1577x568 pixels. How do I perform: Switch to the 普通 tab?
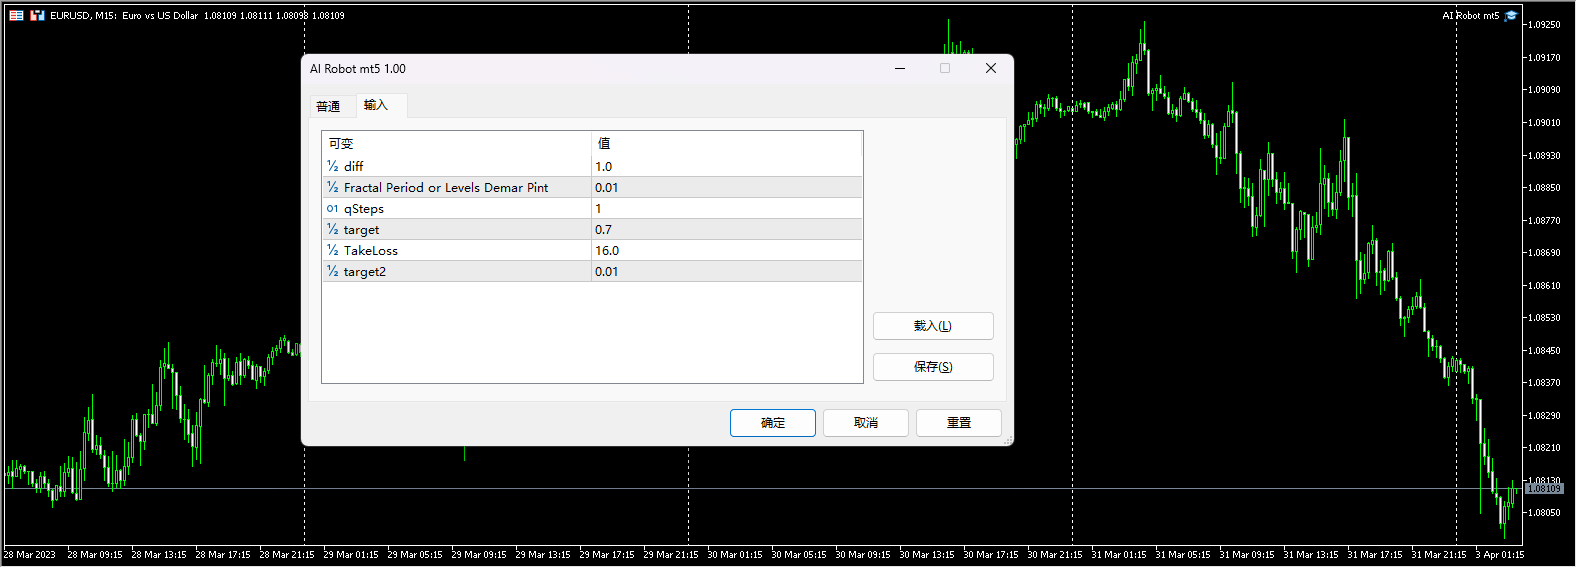tap(328, 106)
